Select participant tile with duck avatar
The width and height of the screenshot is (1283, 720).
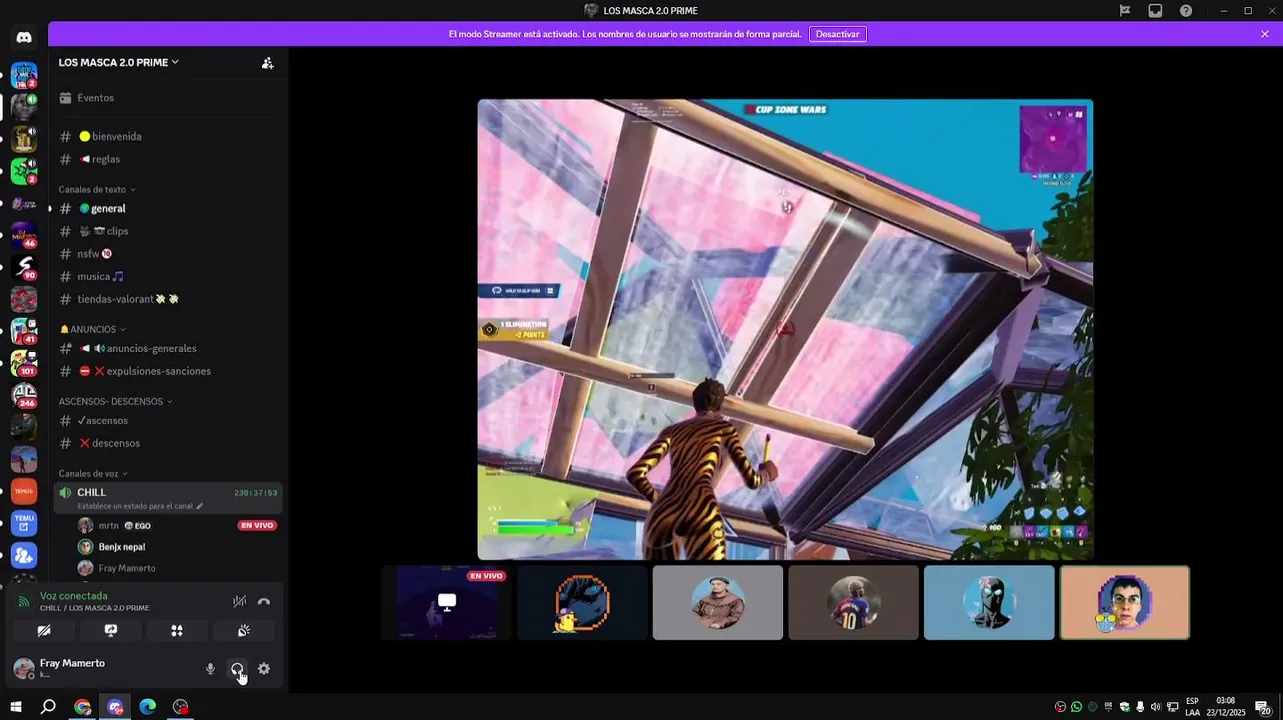click(x=582, y=602)
